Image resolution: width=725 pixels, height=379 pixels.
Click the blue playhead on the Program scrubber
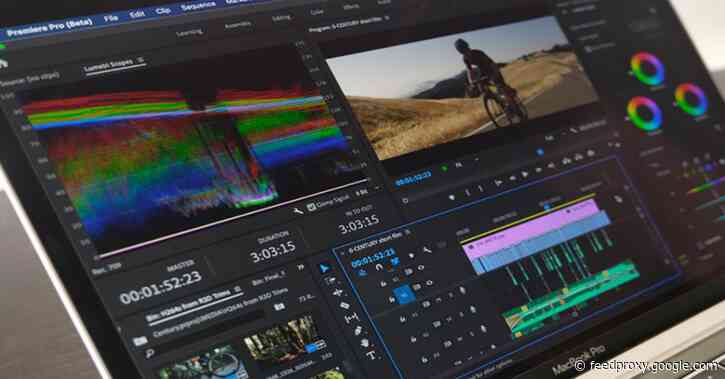pyautogui.click(x=540, y=152)
